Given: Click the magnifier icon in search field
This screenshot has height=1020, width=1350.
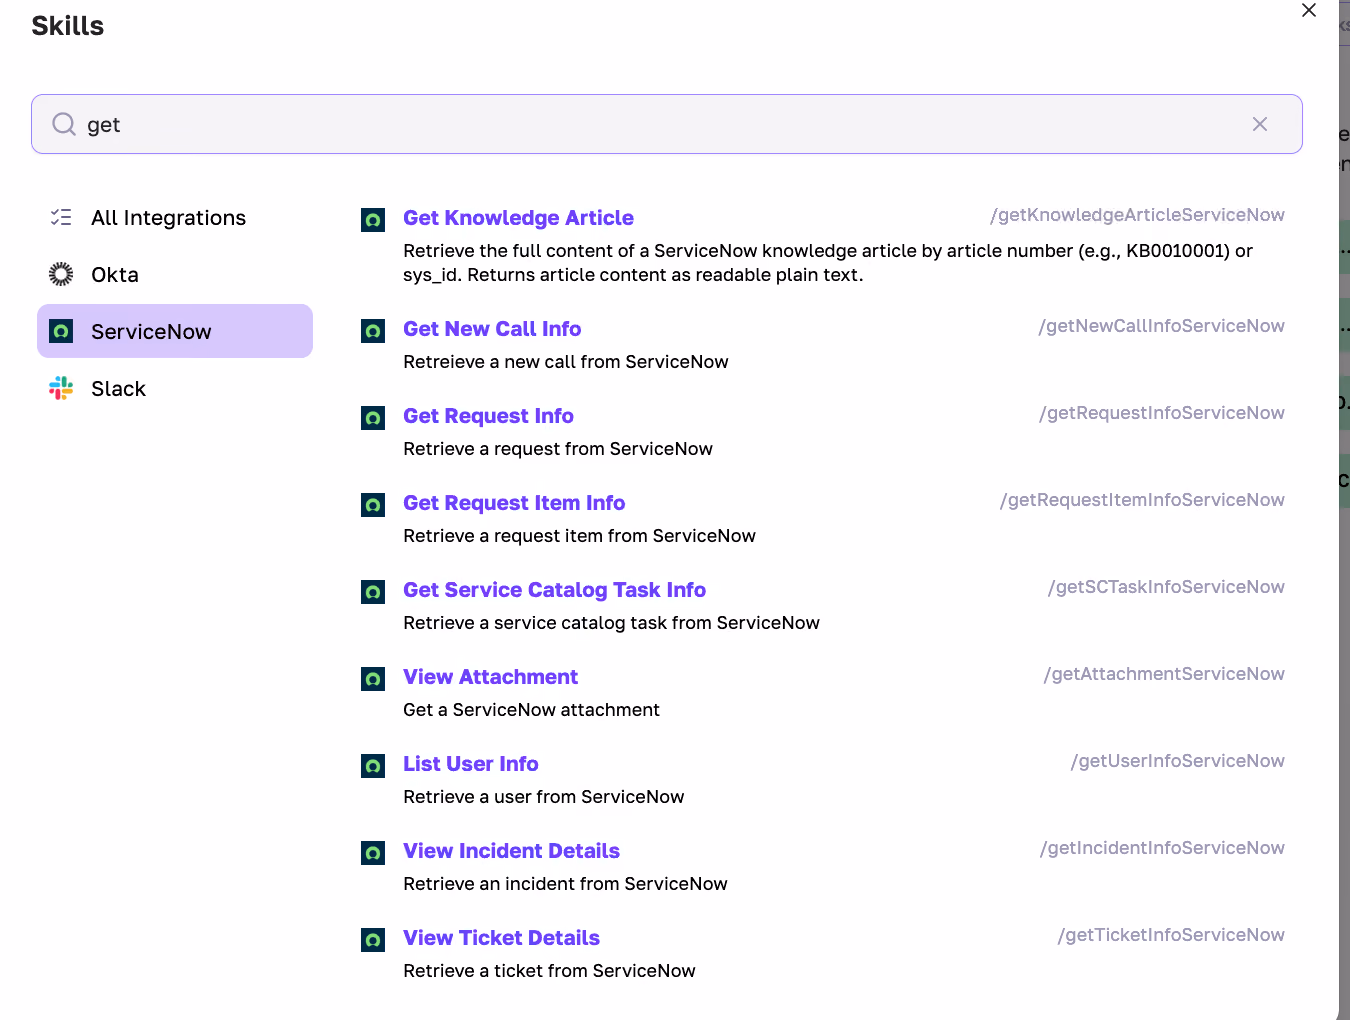Looking at the screenshot, I should [64, 124].
